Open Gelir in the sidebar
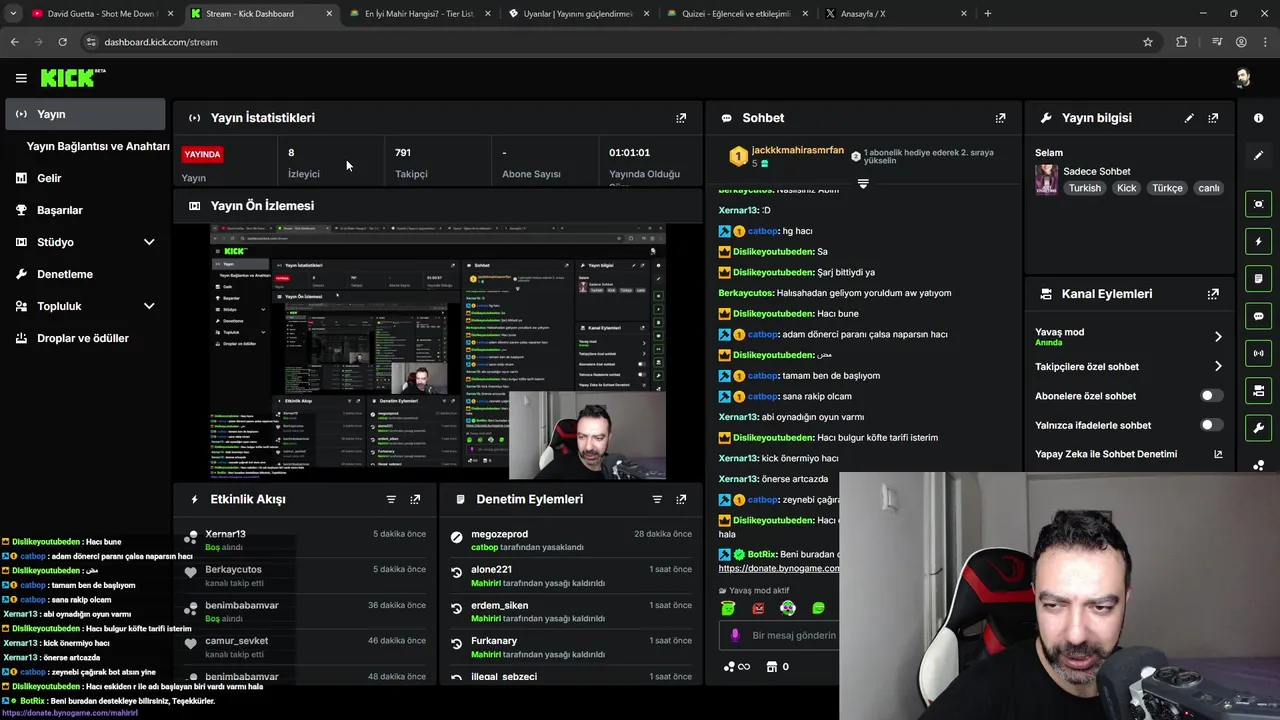 [x=85, y=178]
